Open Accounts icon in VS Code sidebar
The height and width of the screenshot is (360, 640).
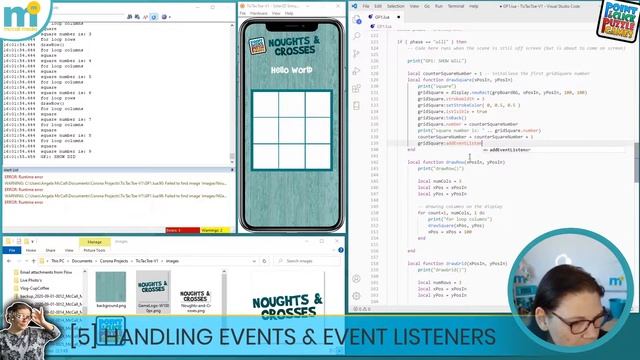click(356, 279)
